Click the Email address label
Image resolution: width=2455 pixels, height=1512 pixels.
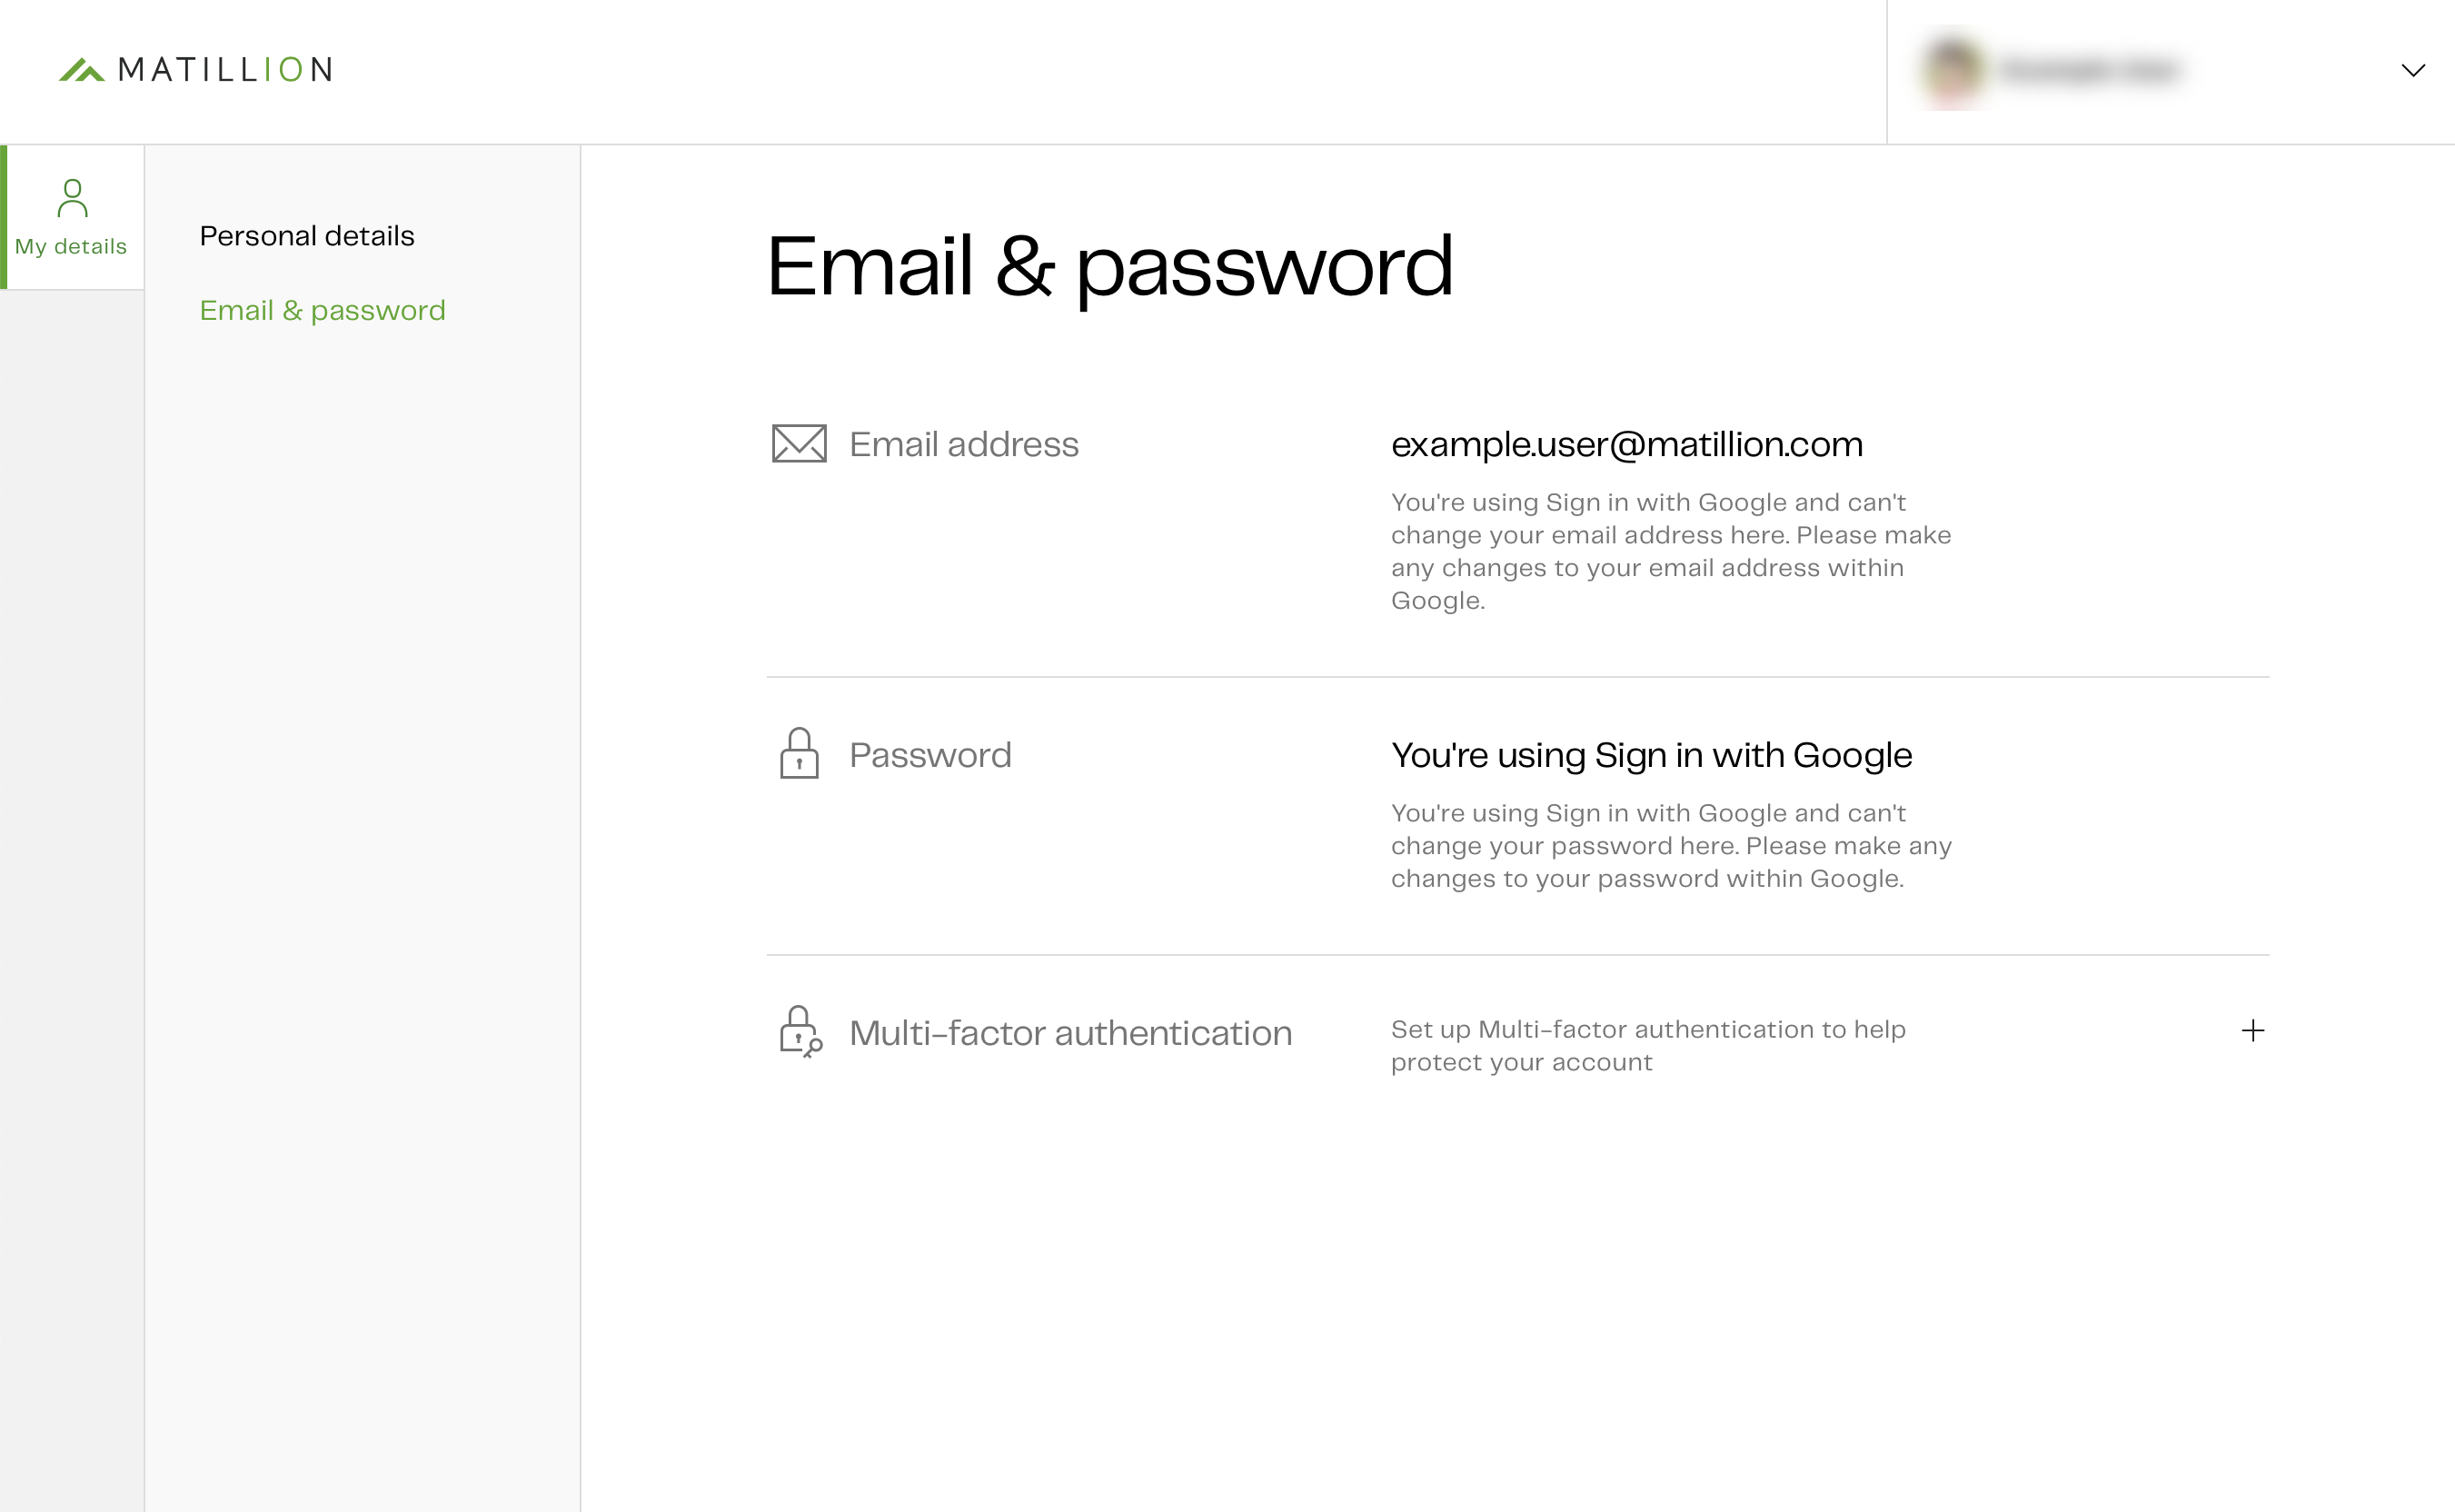coord(964,444)
